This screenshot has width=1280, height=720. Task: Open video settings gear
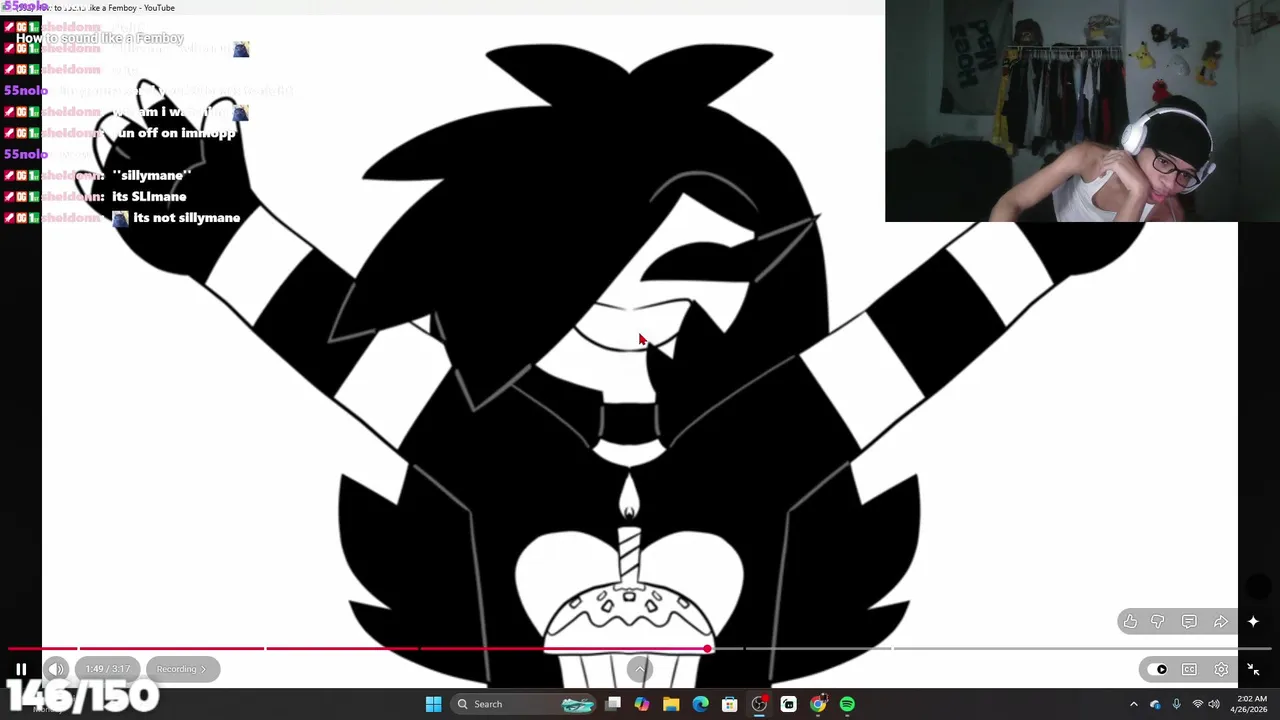point(1221,669)
